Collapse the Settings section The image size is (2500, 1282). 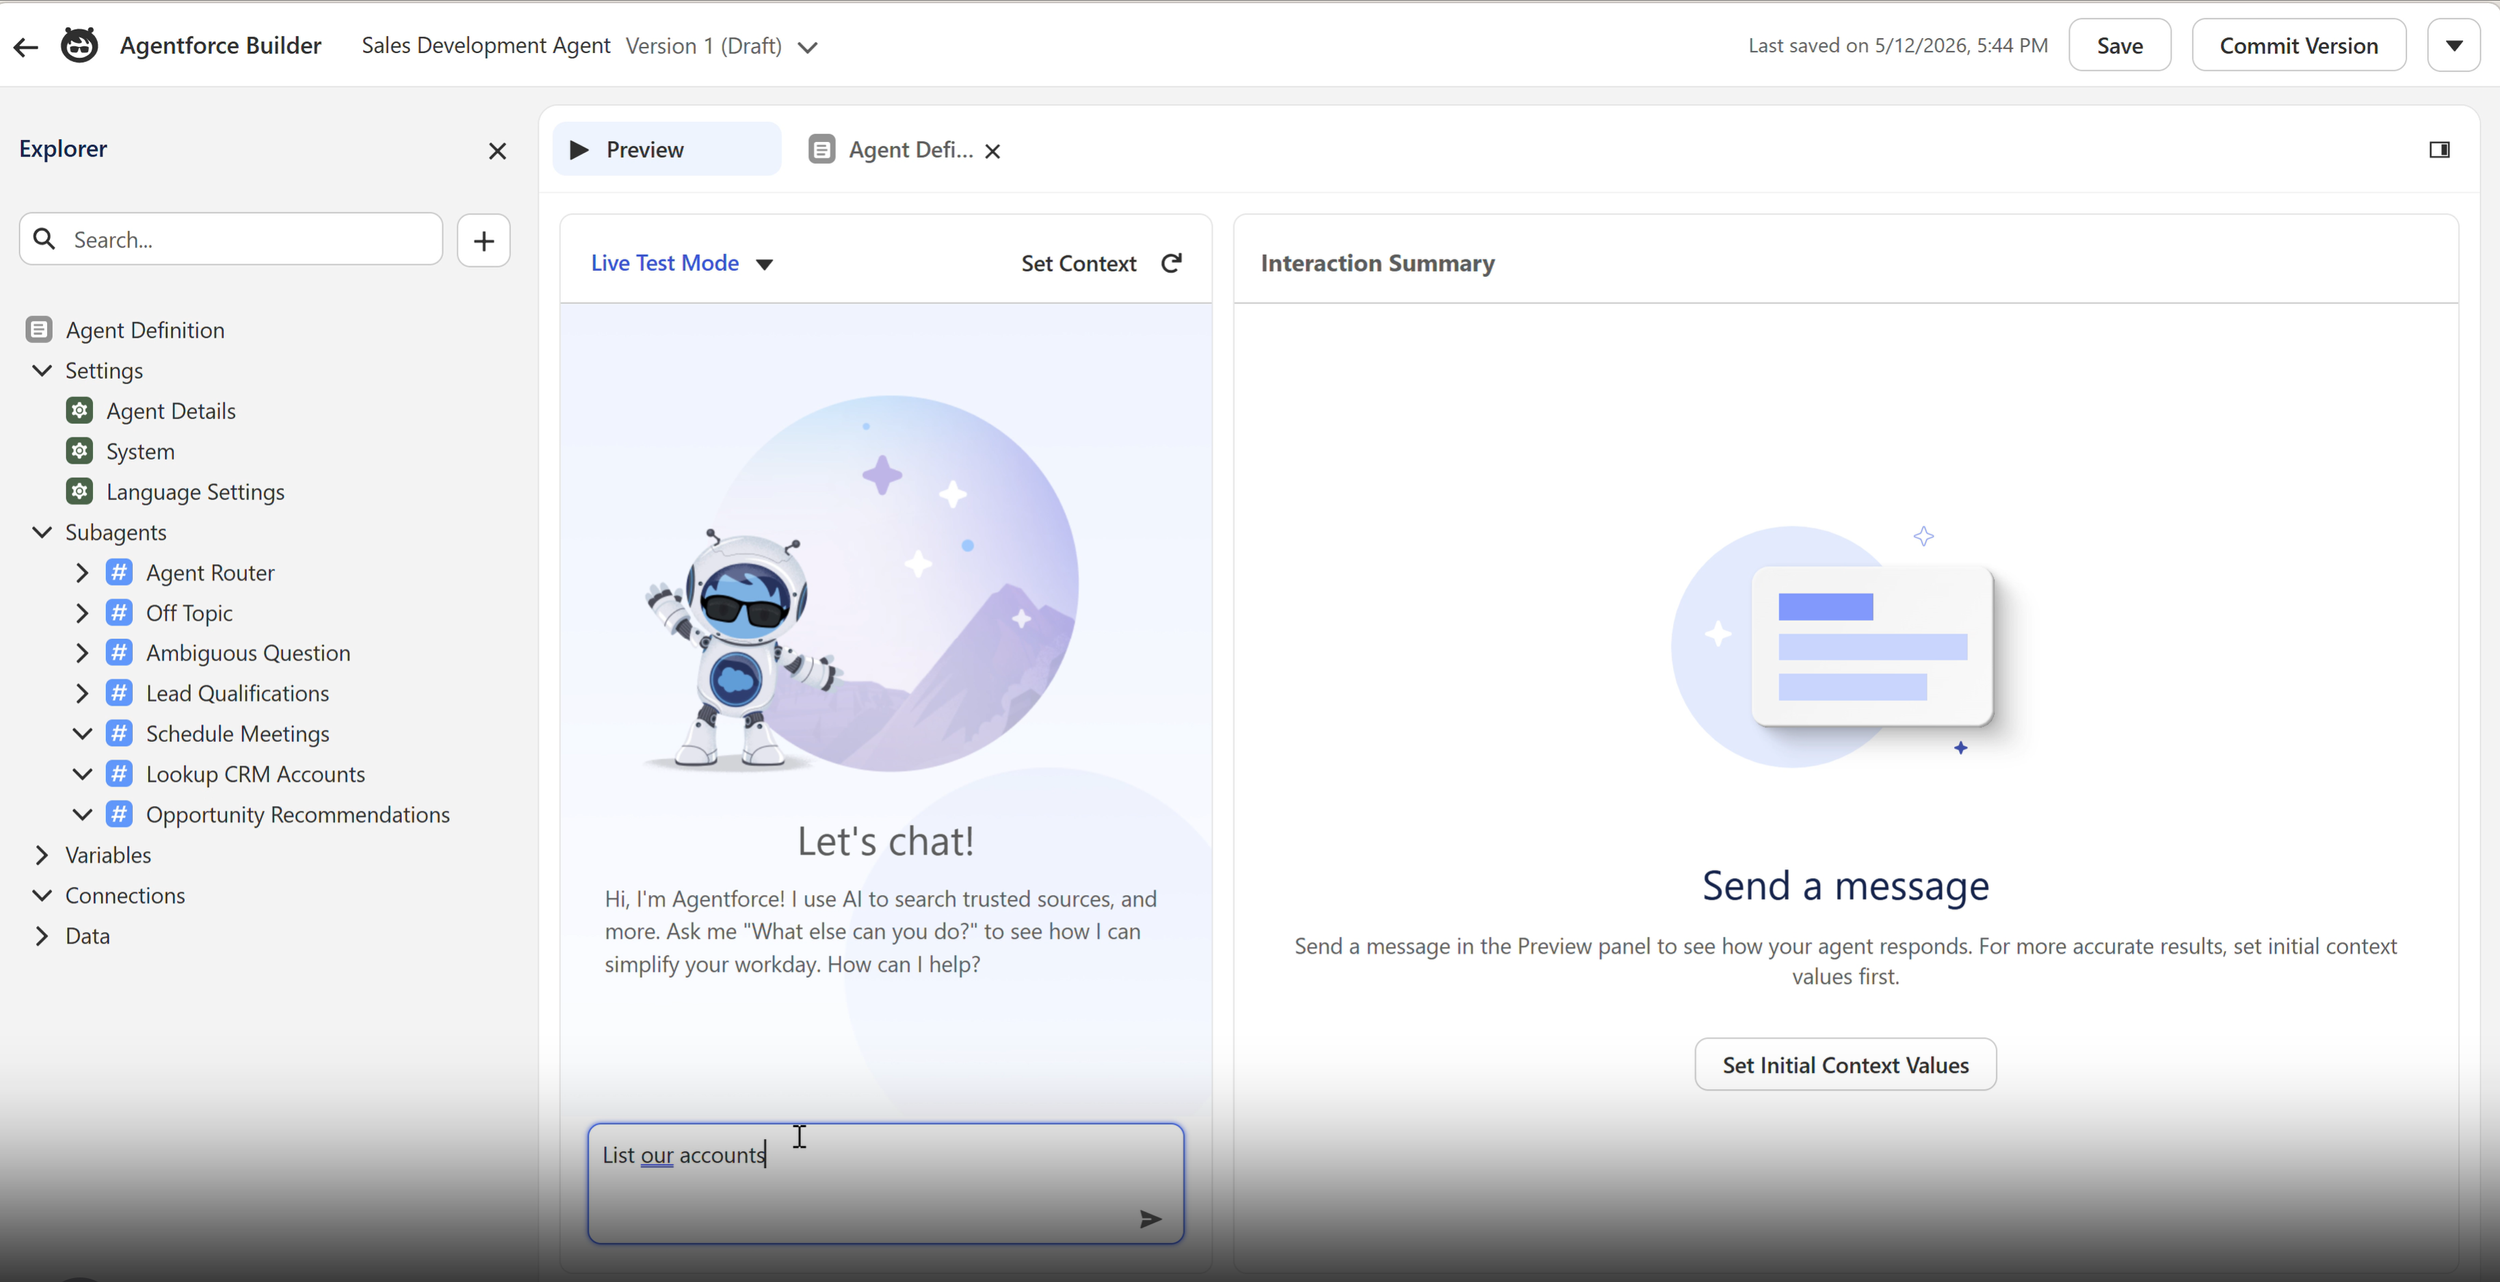click(x=42, y=370)
